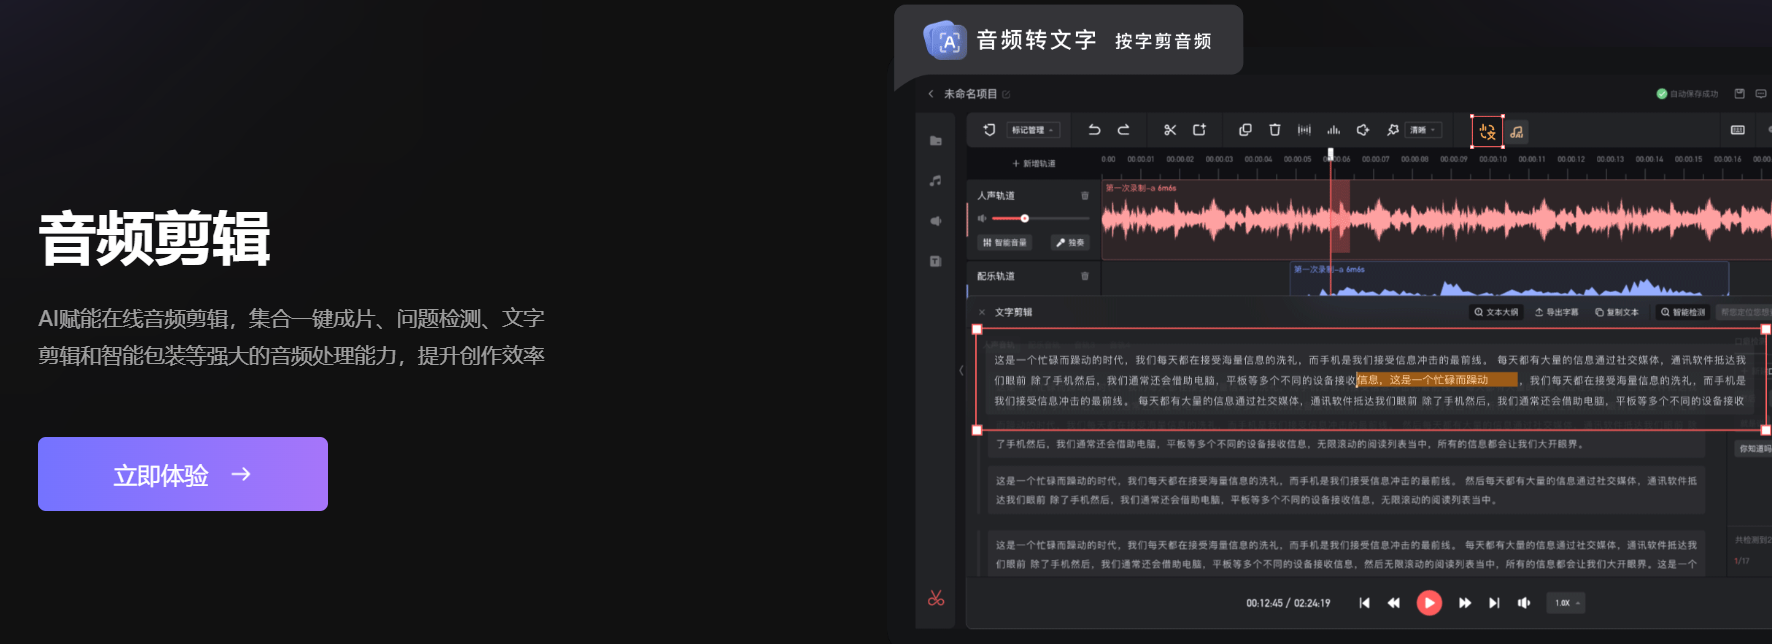
Task: Click 导出字幕 export button
Action: pos(1557,312)
